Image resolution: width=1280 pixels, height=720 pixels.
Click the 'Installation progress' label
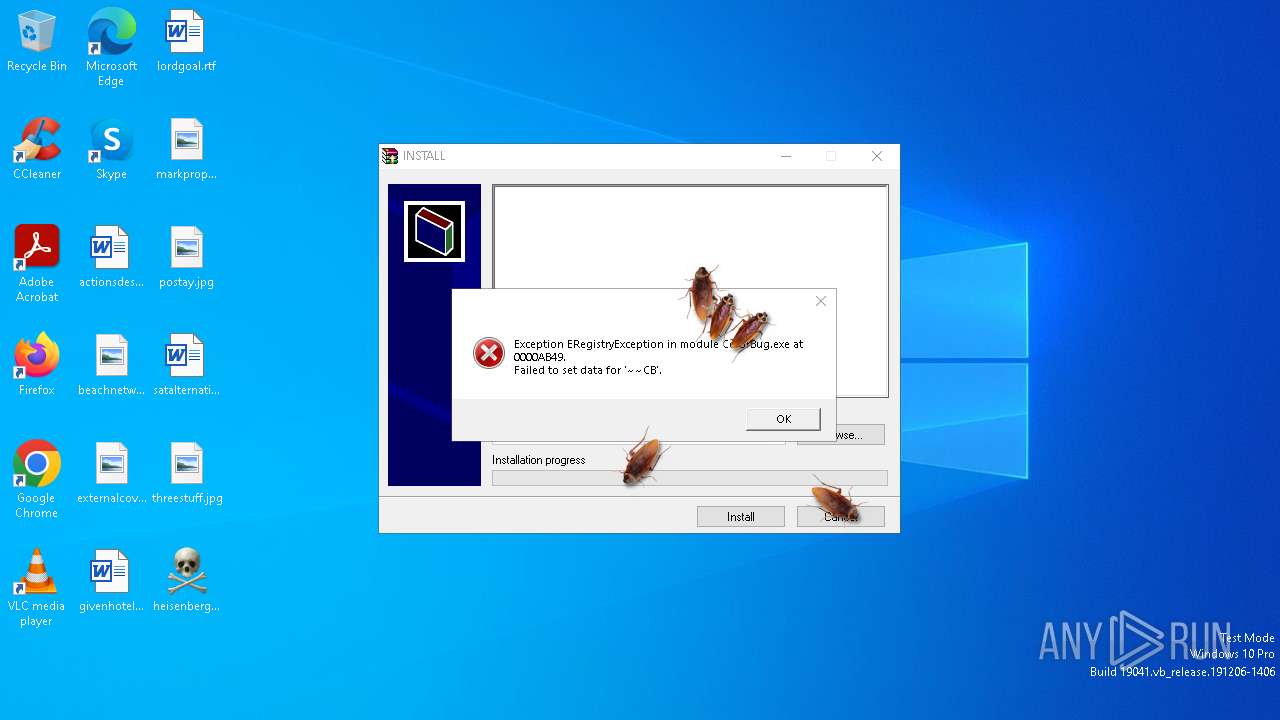tap(539, 460)
